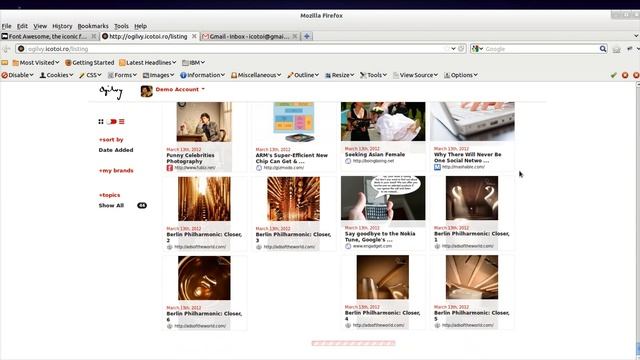This screenshot has height=360, width=640.
Task: Open the Edit menu
Action: [22, 26]
